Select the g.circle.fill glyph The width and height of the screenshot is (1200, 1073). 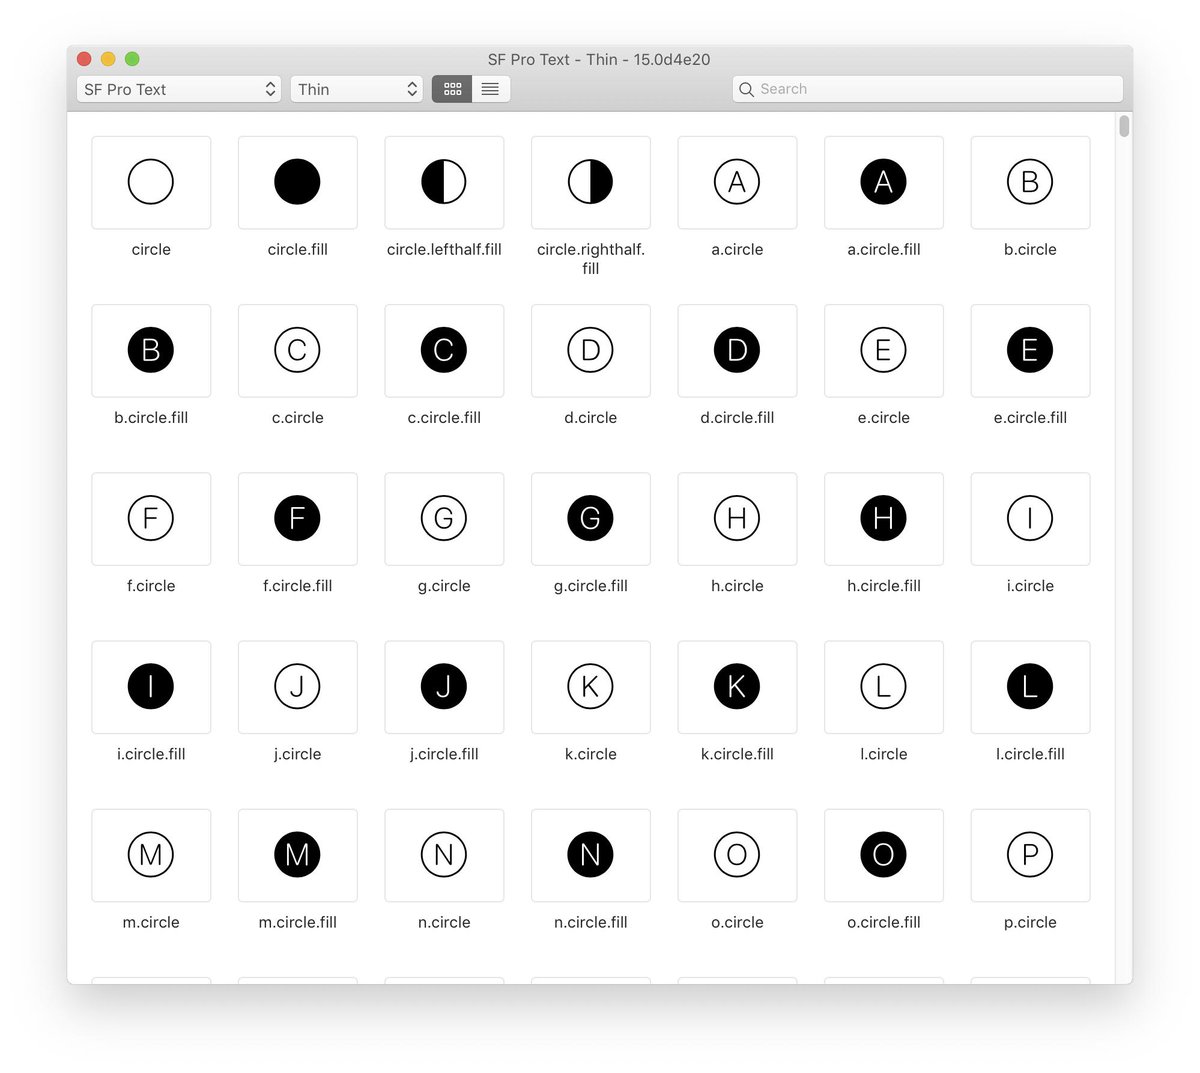click(x=591, y=518)
